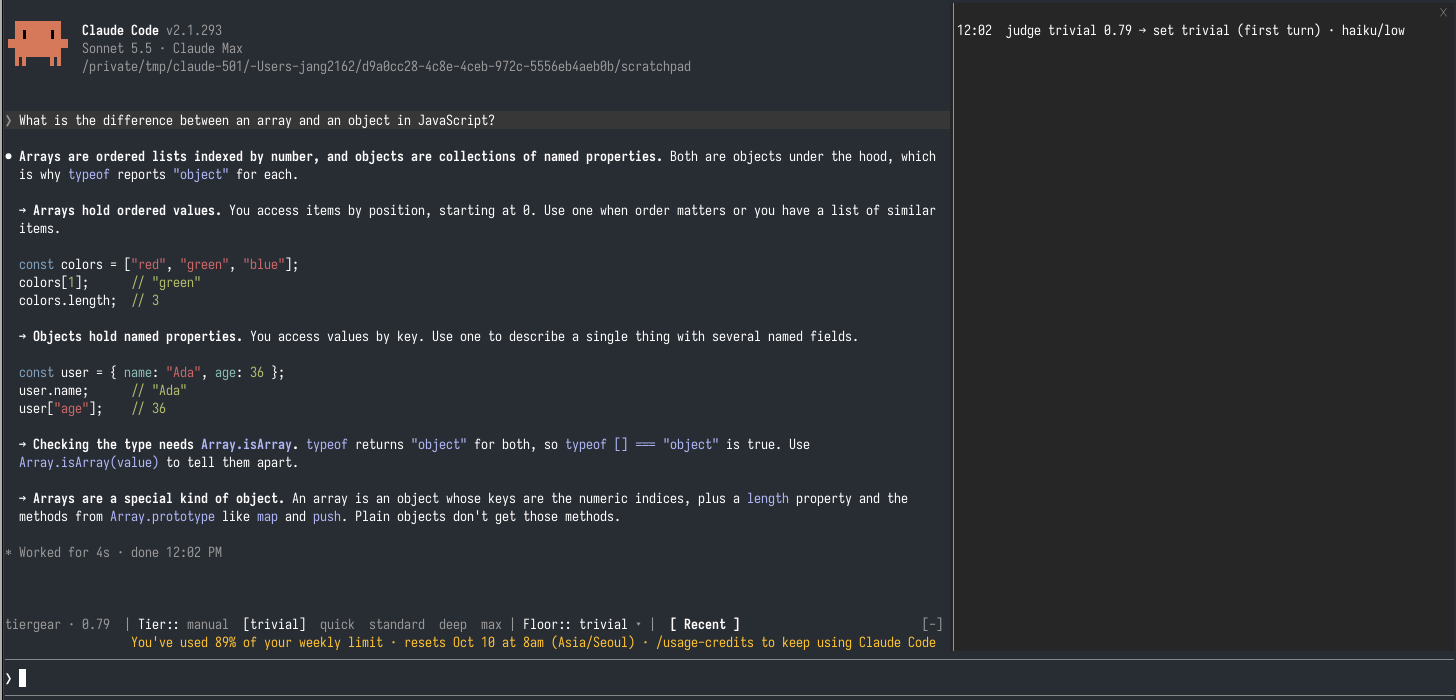The height and width of the screenshot is (700, 1456).
Task: Click the /usage-credits command link
Action: coord(701,642)
